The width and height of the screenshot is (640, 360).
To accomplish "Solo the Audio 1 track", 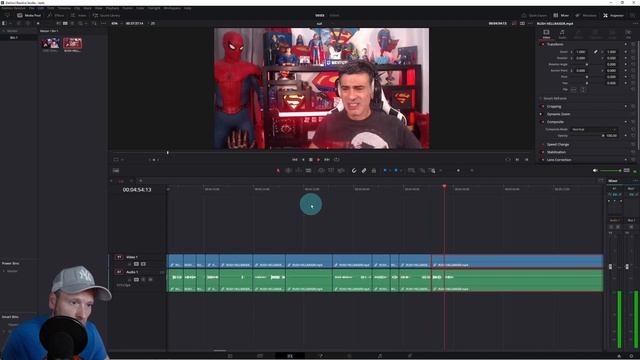I will tap(143, 279).
